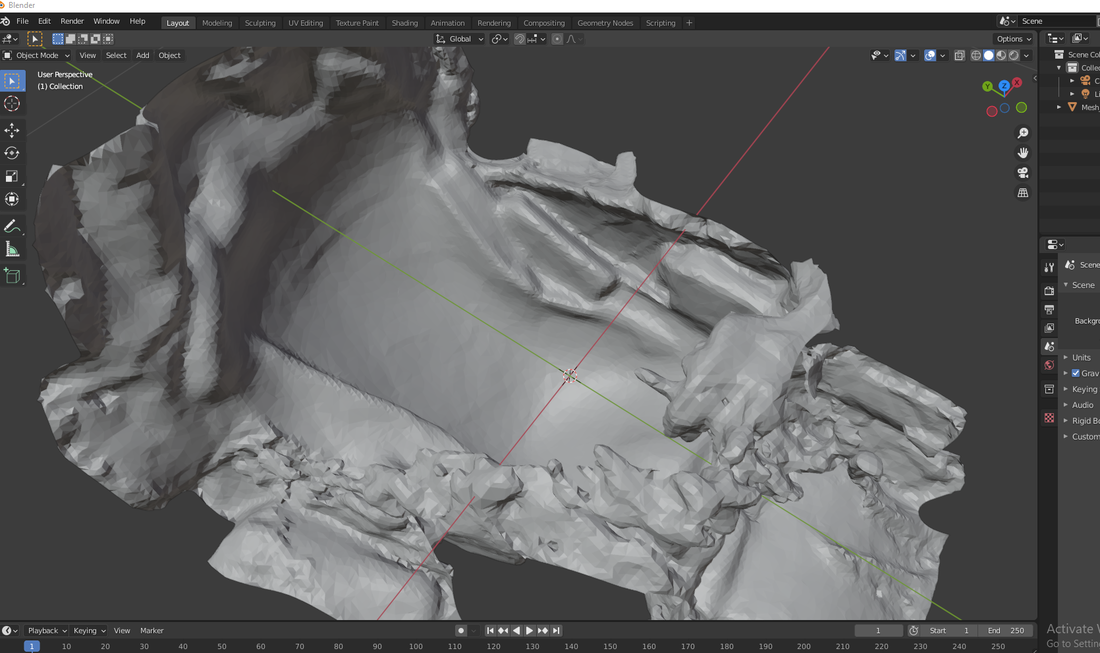The width and height of the screenshot is (1100, 653).
Task: Jump to the last frame
Action: (x=556, y=631)
